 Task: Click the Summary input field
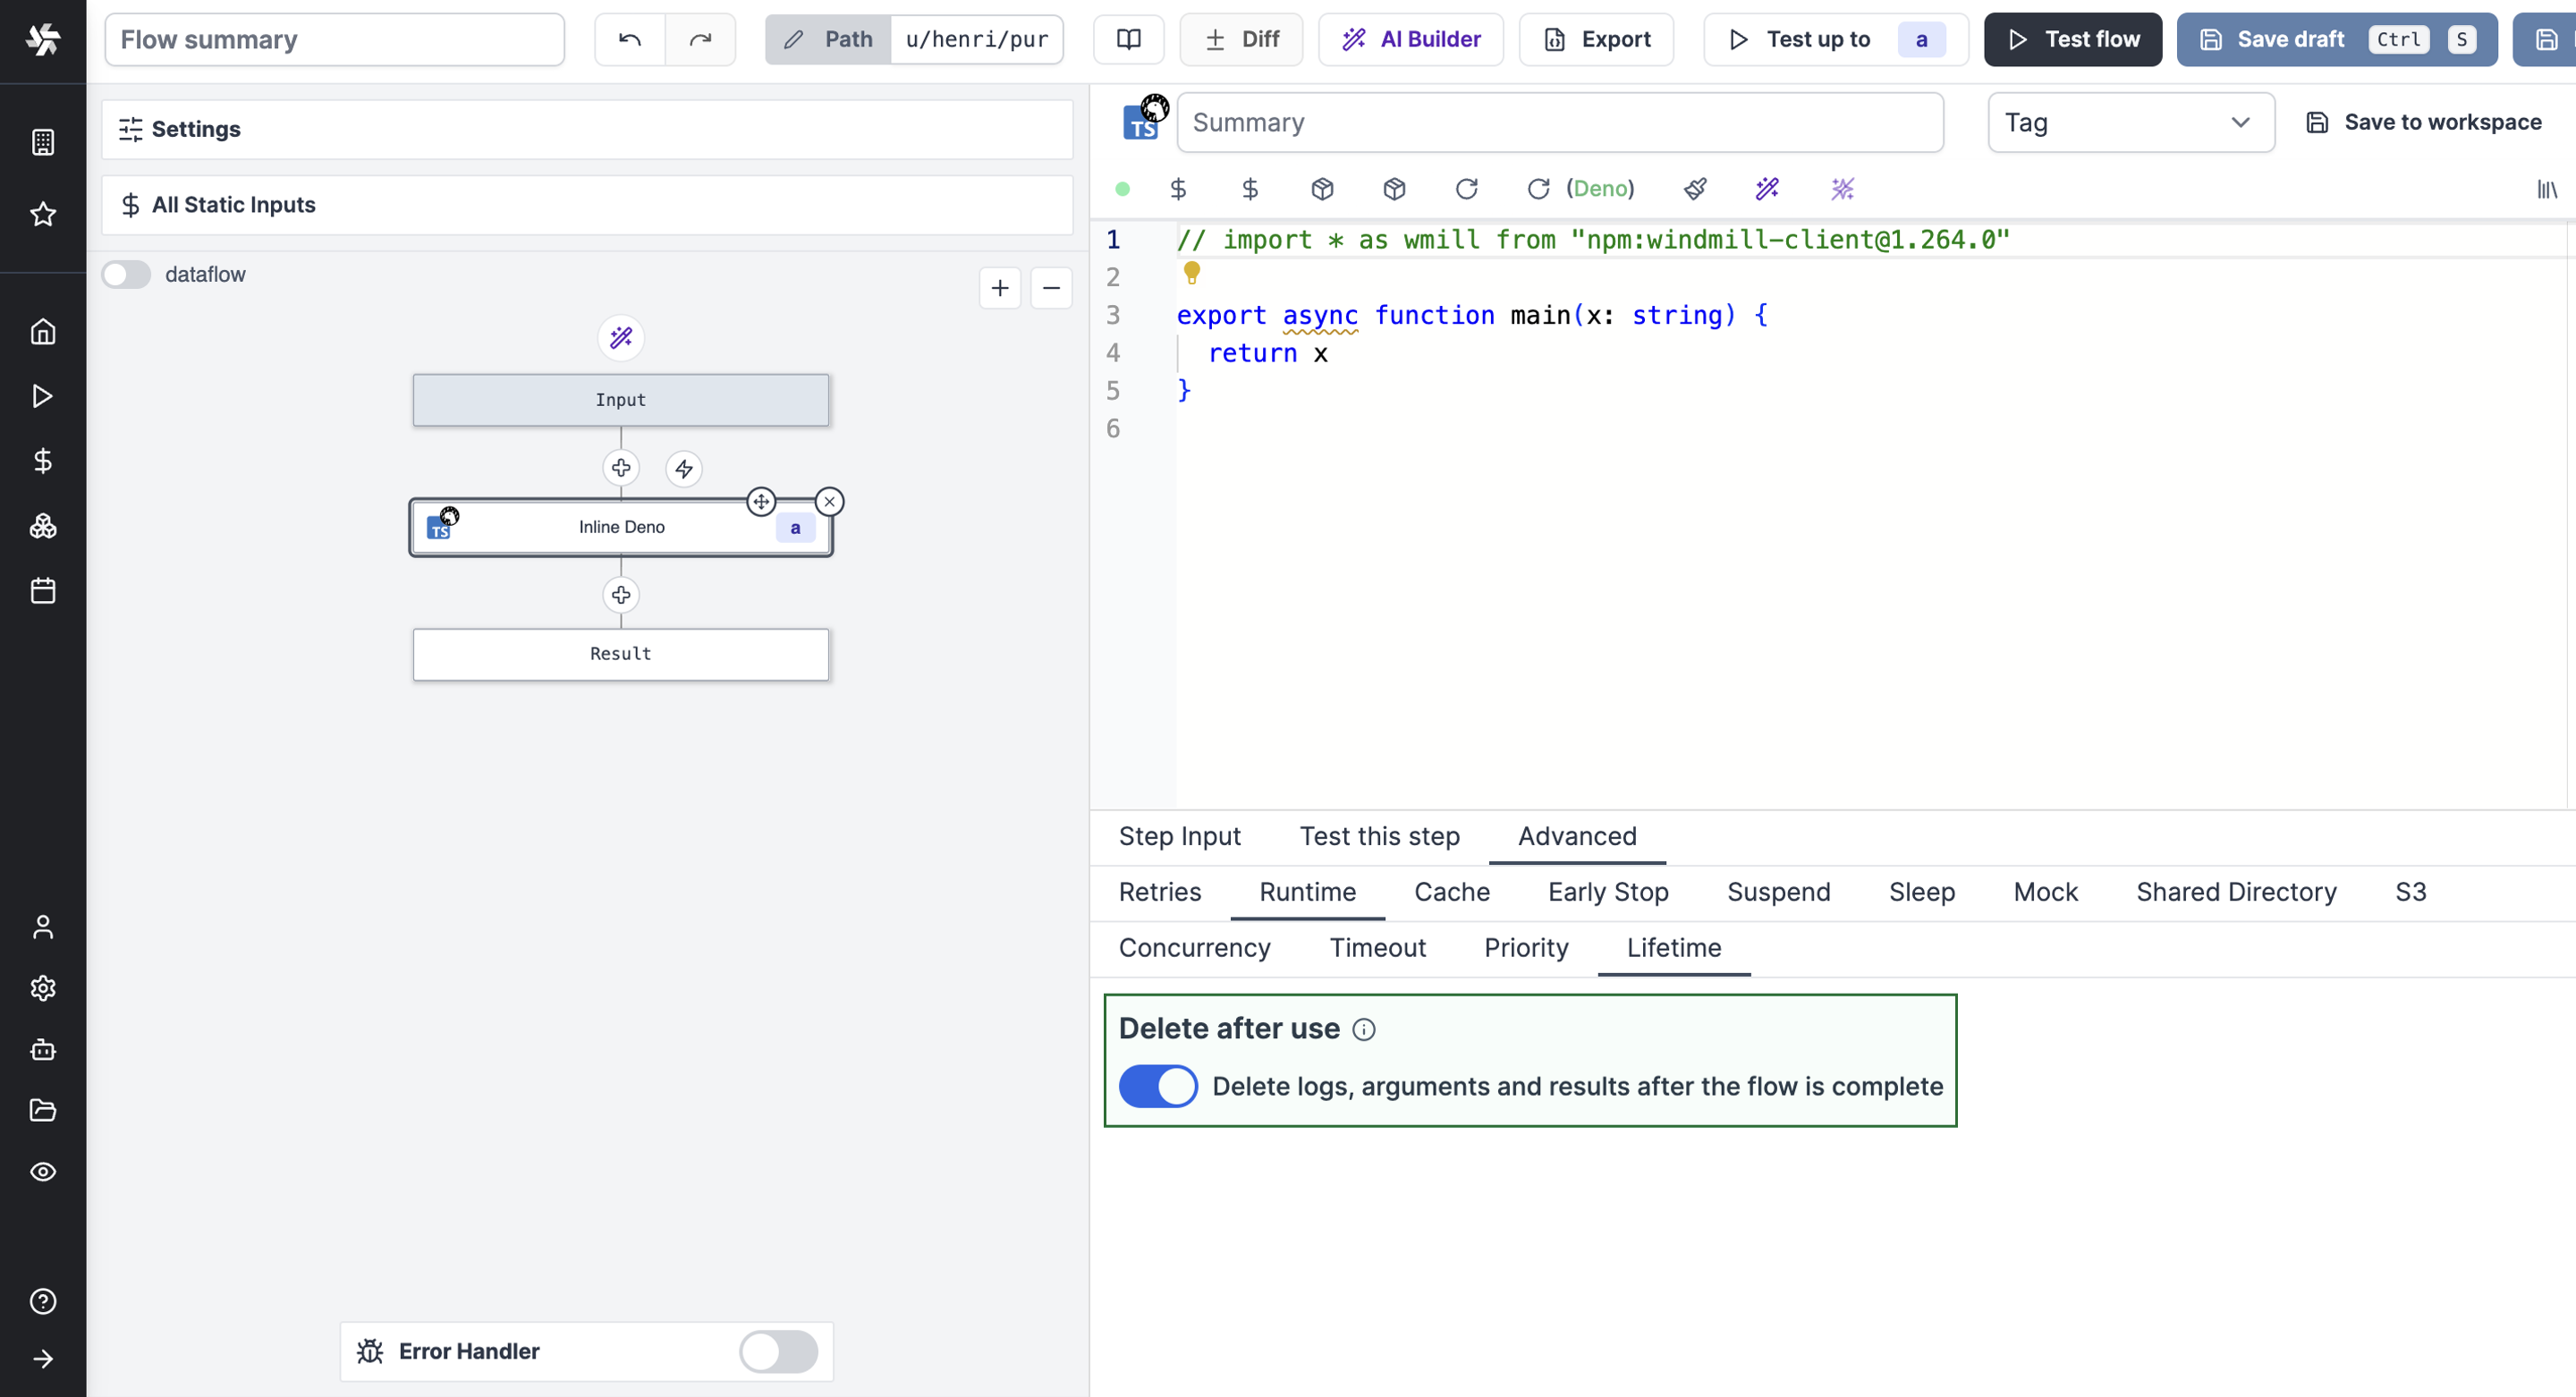tap(1559, 122)
